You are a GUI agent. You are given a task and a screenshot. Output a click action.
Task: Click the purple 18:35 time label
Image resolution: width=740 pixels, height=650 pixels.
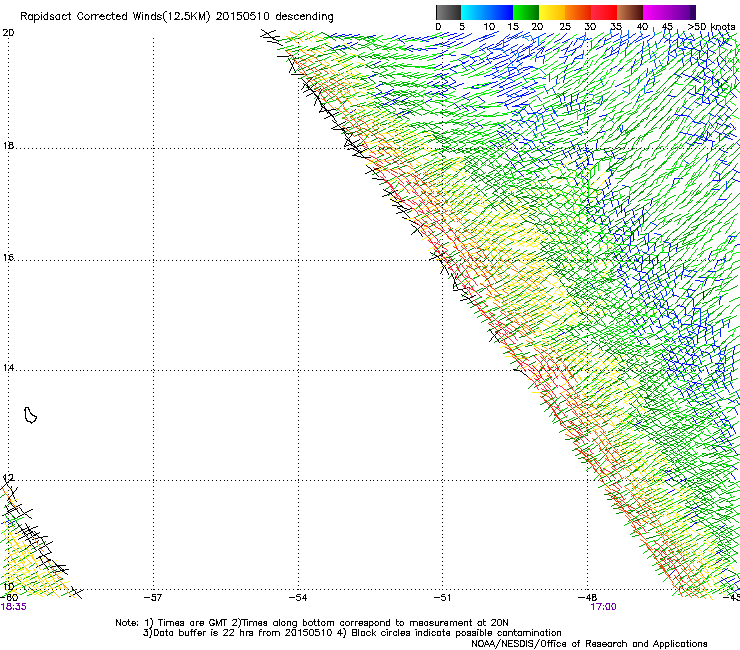(14, 607)
